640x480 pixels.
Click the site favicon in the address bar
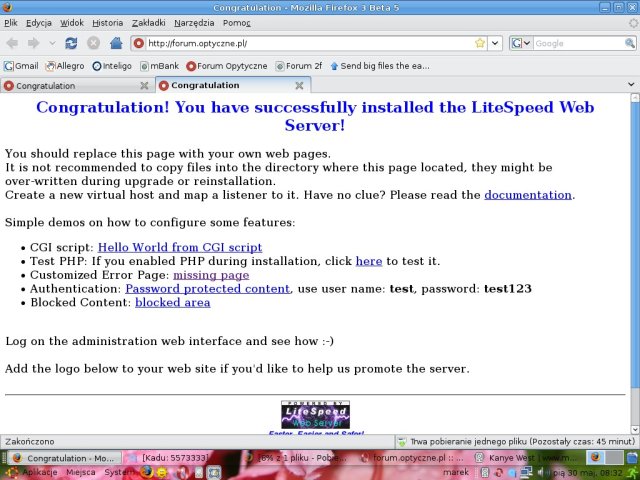tap(139, 43)
